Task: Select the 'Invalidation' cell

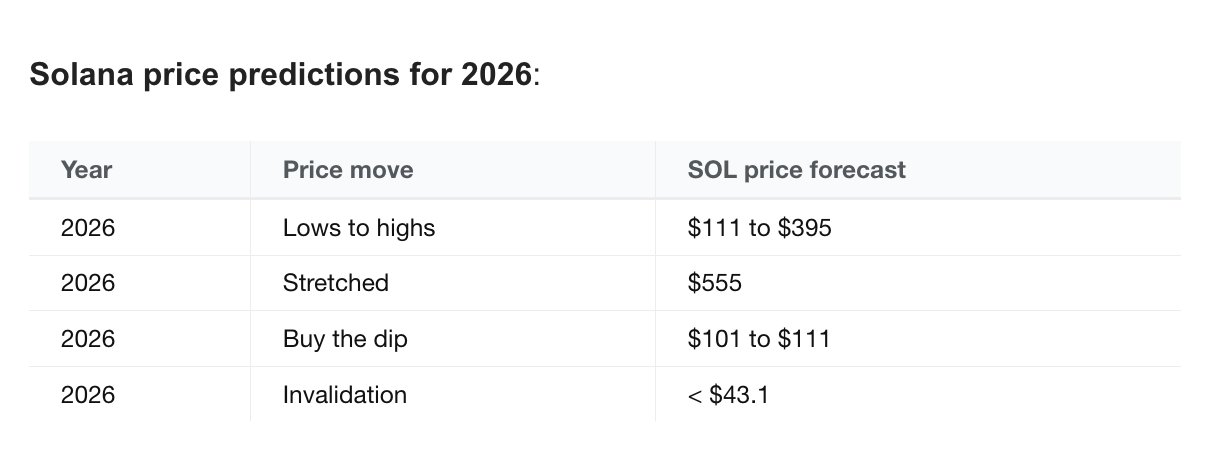Action: (345, 395)
